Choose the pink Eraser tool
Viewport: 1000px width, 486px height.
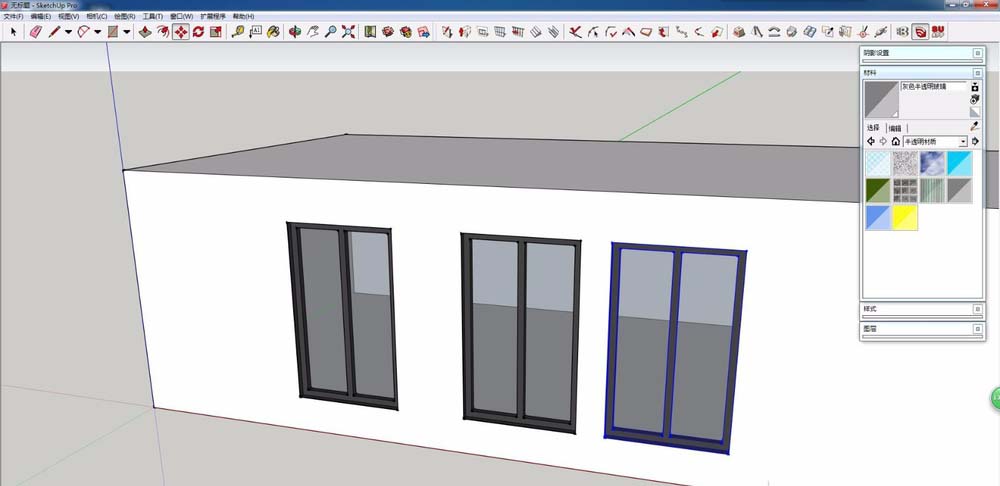(36, 31)
